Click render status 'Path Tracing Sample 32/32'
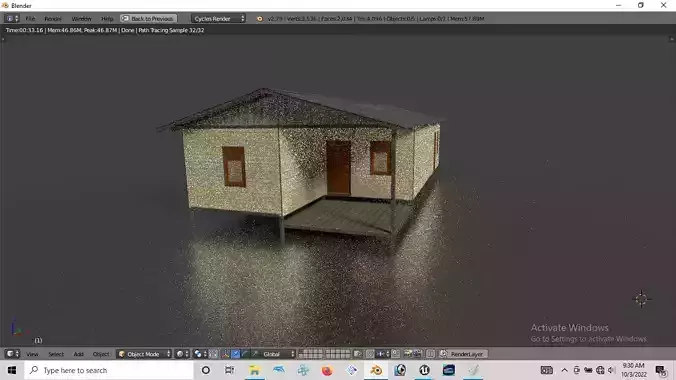Screen dimensions: 676x380 172,30
